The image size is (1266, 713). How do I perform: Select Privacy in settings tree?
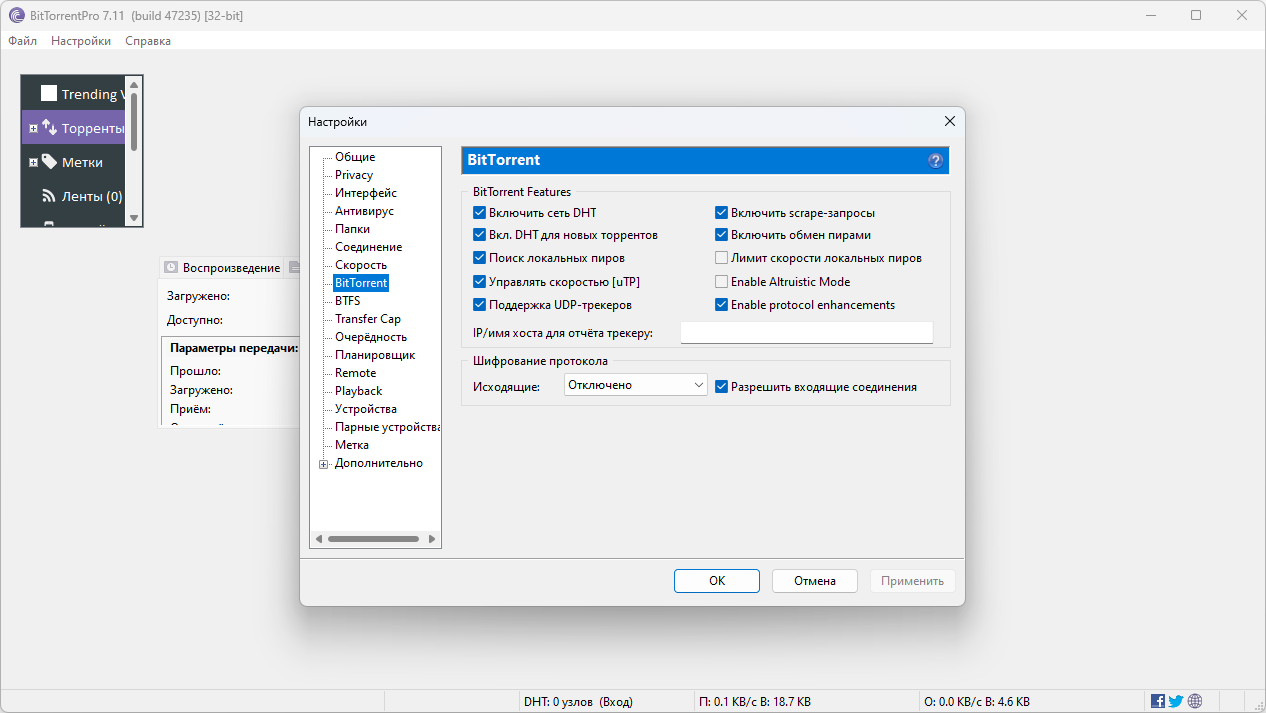click(354, 175)
